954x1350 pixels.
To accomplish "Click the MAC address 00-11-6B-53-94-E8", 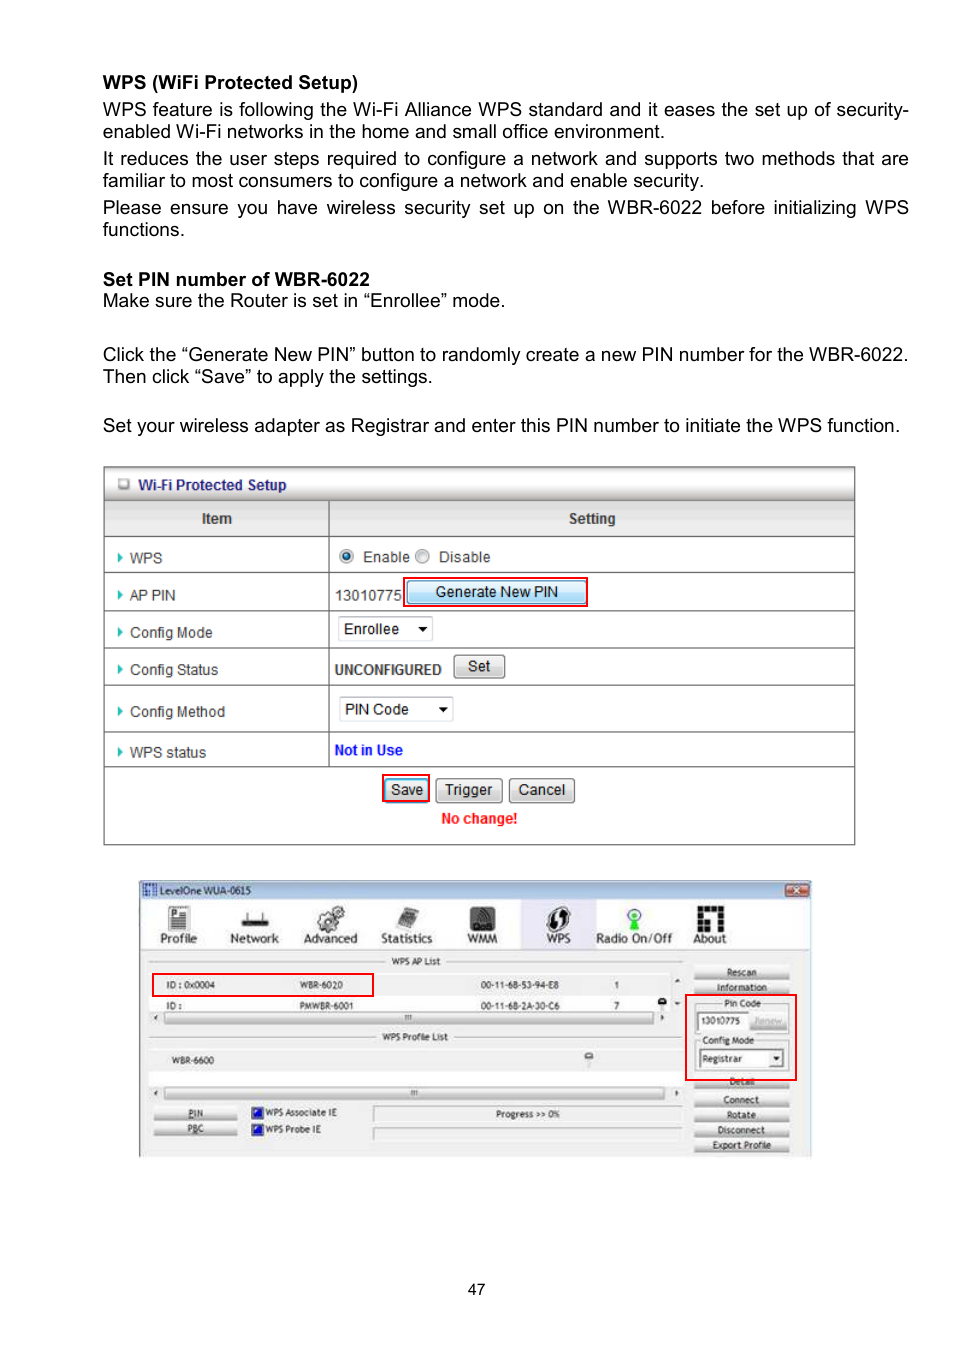I will [520, 985].
